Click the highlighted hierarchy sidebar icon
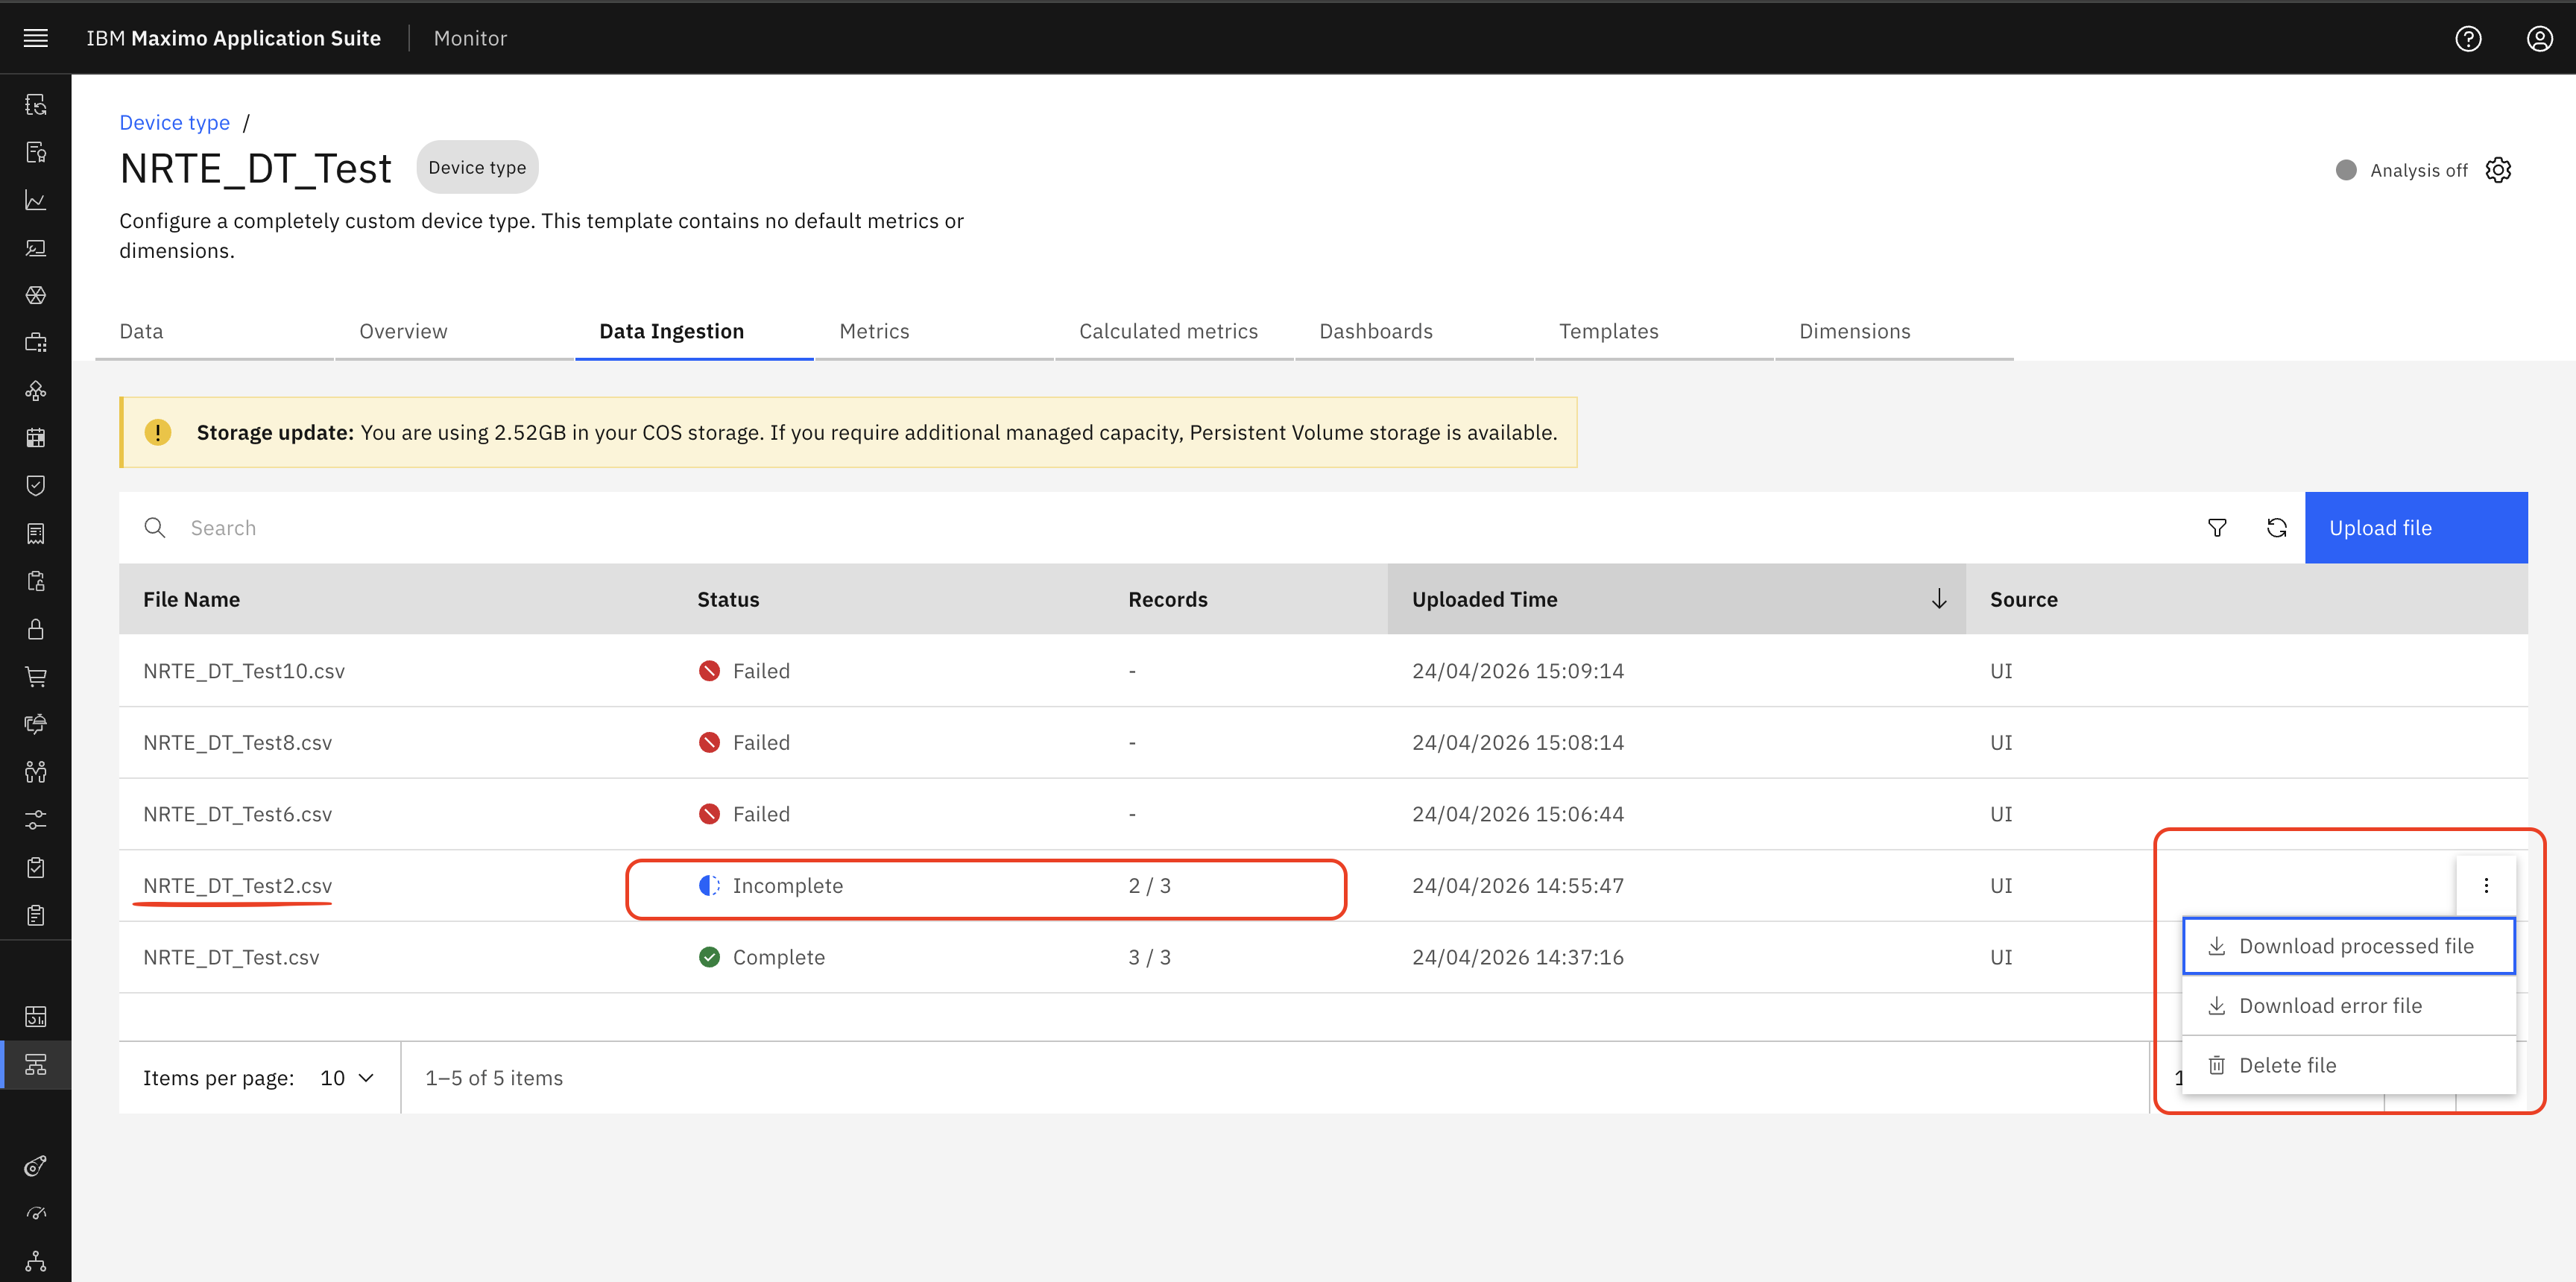2576x1282 pixels. pos(36,1064)
